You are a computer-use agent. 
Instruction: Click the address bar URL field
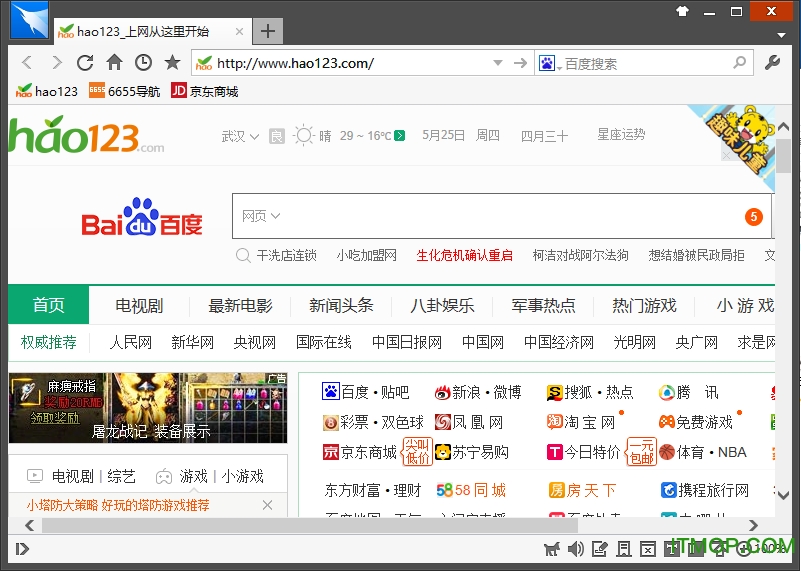[x=342, y=63]
